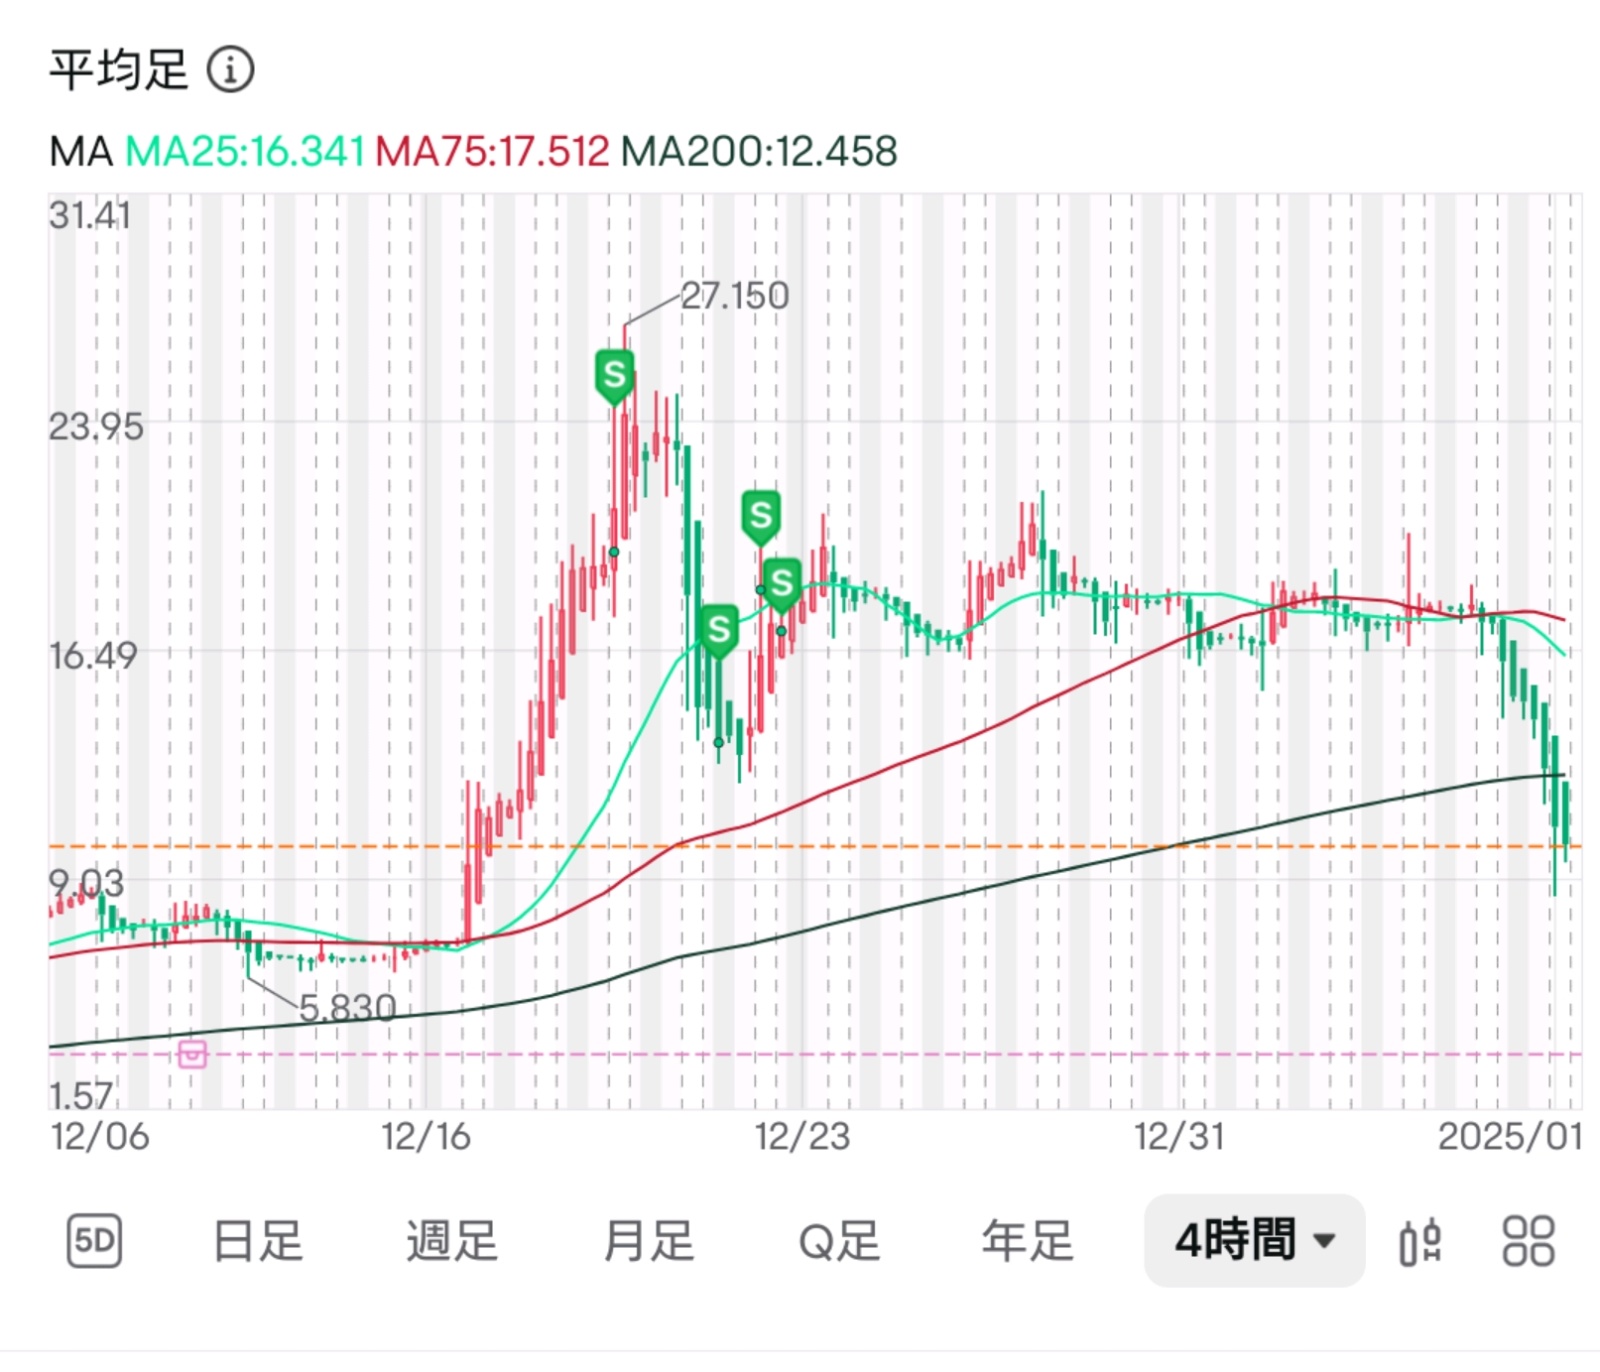Click the 9.03 price axis label
1600x1372 pixels.
click(x=87, y=884)
